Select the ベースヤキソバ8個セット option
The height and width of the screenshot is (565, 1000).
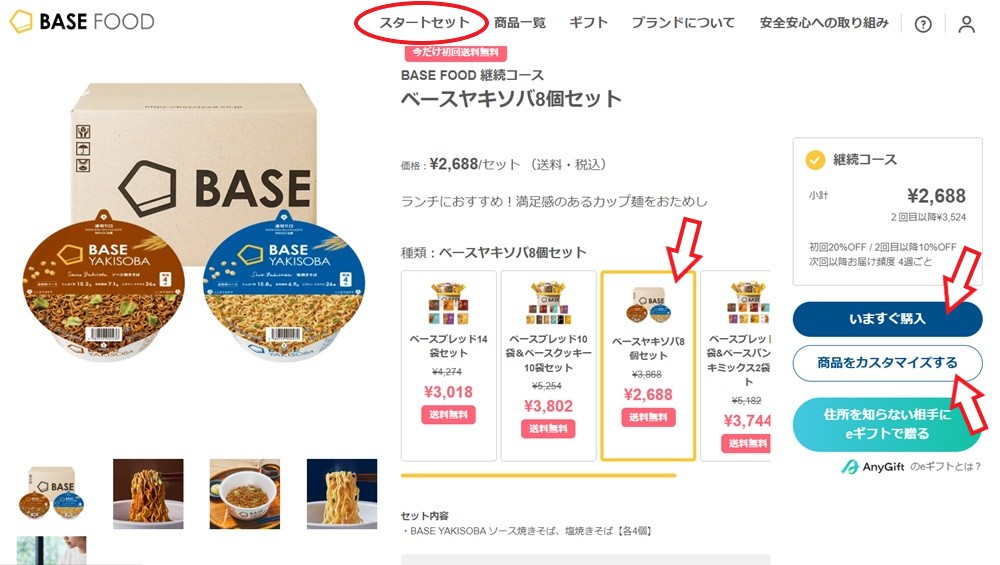click(648, 365)
